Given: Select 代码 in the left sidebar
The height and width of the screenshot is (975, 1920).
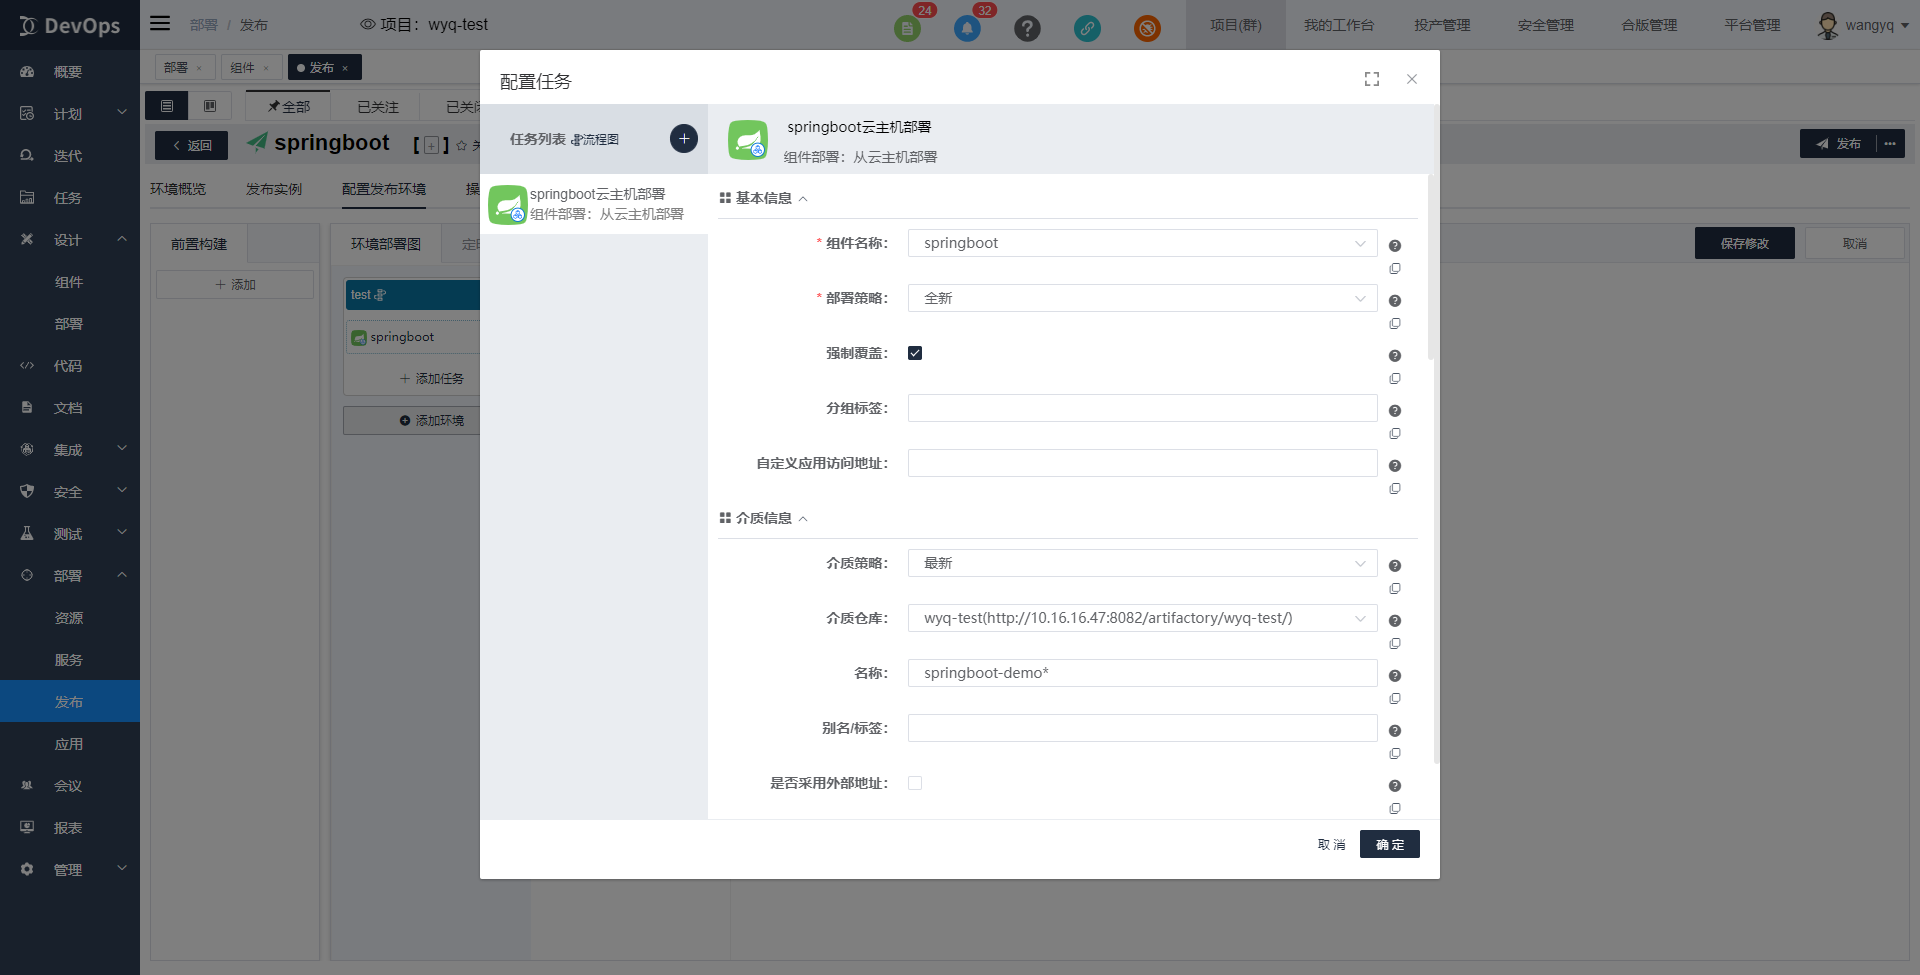Looking at the screenshot, I should (68, 365).
